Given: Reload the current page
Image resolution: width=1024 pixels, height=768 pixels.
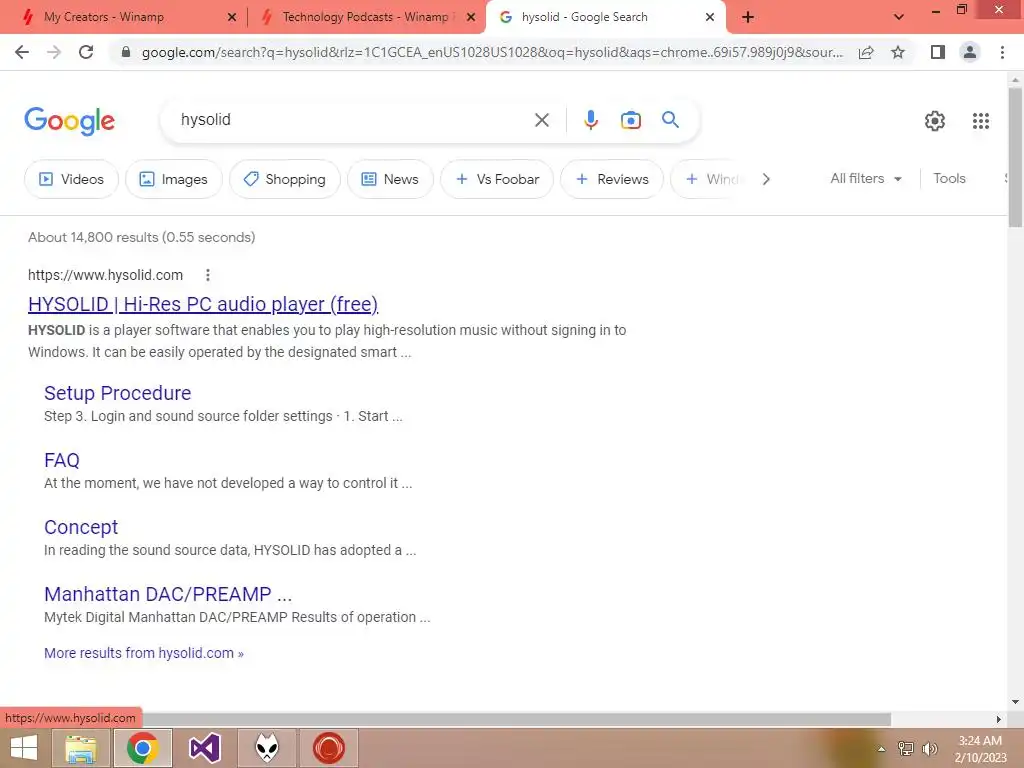Looking at the screenshot, I should tap(86, 52).
